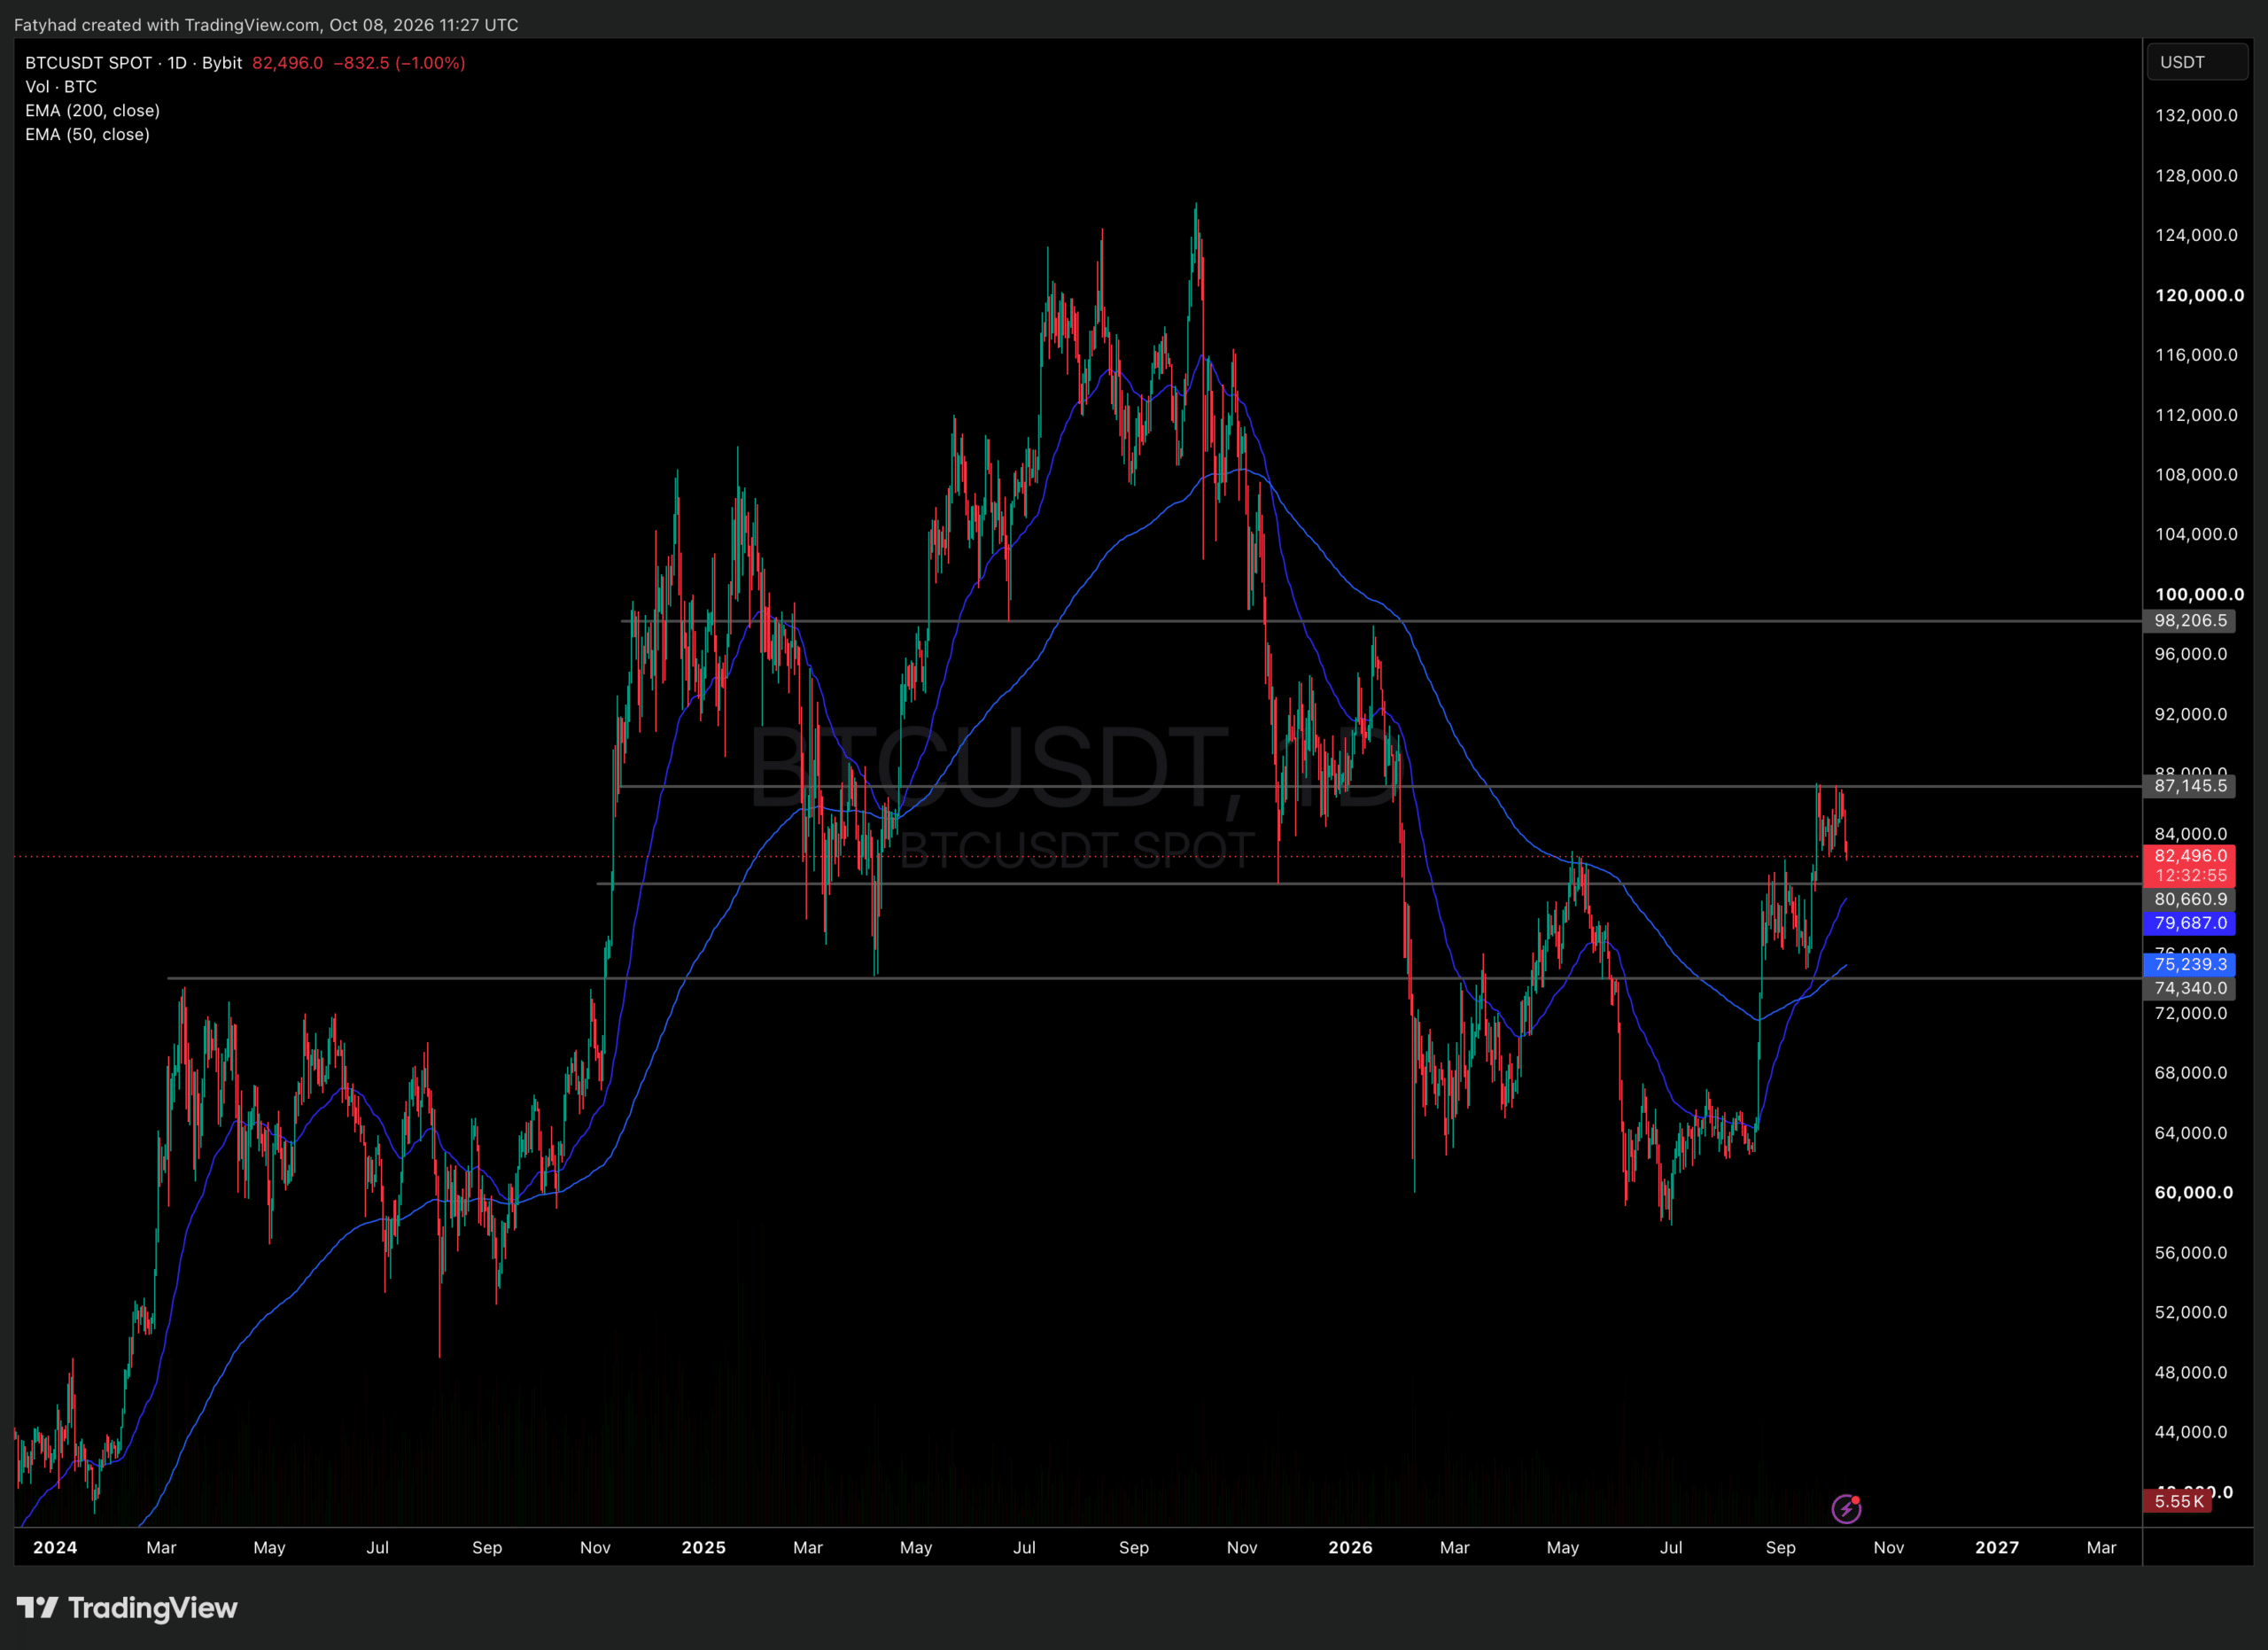Image resolution: width=2268 pixels, height=1650 pixels.
Task: Click the 100,000.0 price scale label
Action: 2199,594
